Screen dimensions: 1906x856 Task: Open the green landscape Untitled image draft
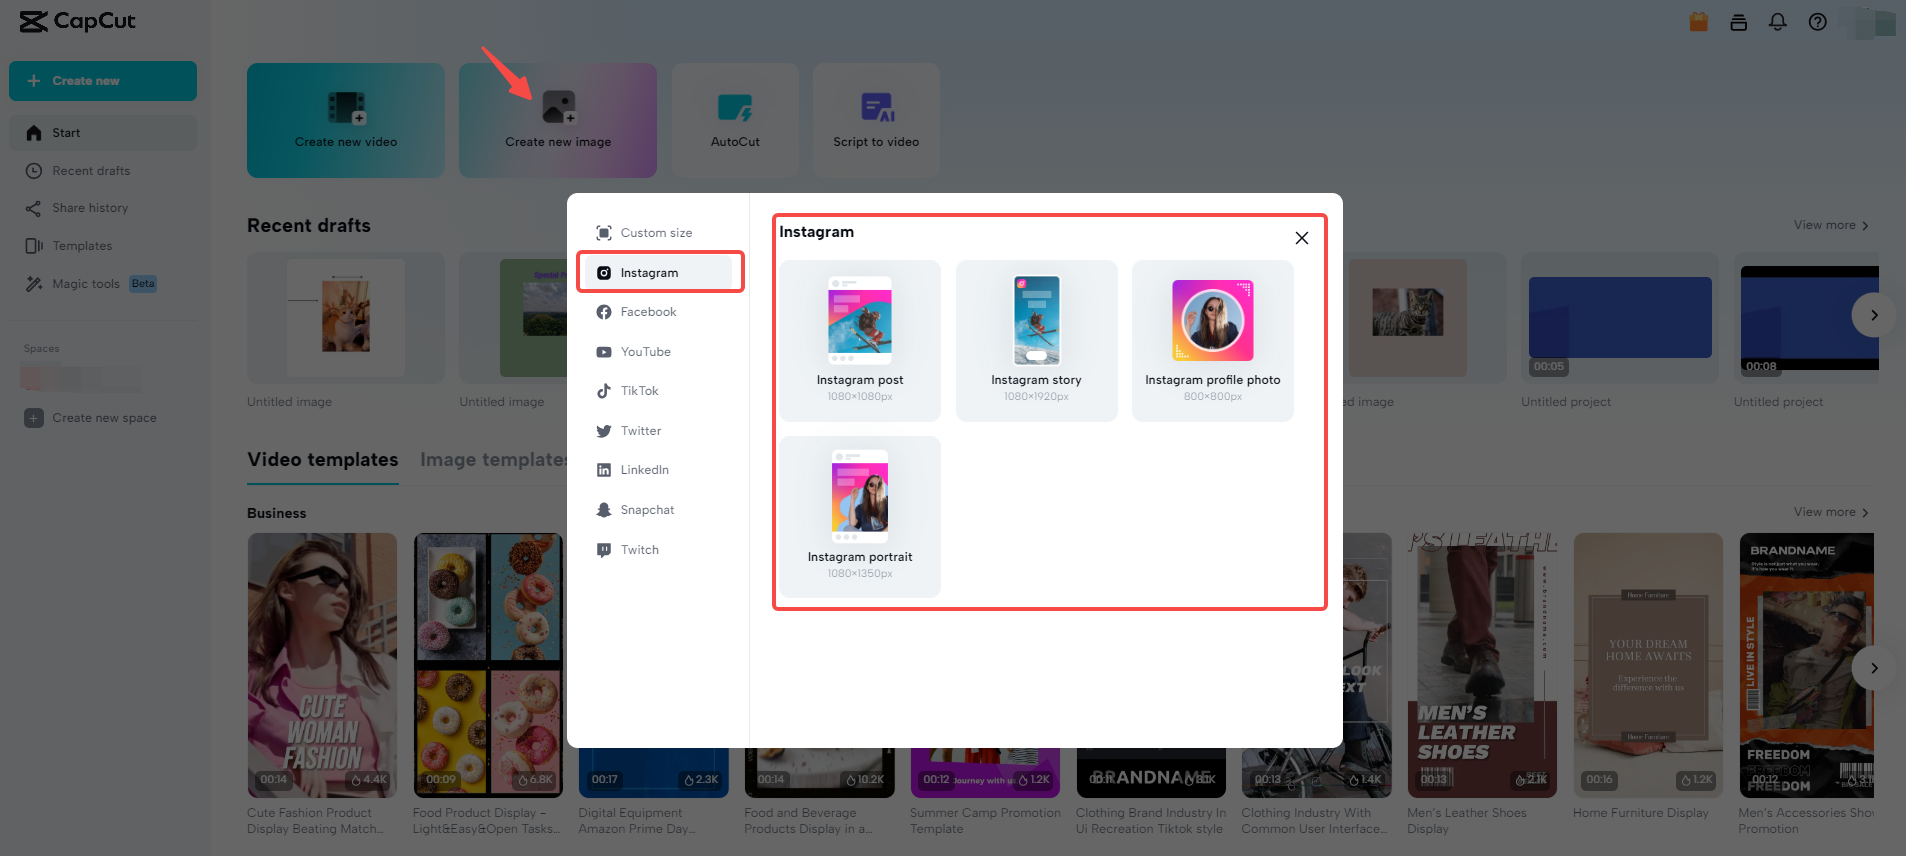point(513,318)
